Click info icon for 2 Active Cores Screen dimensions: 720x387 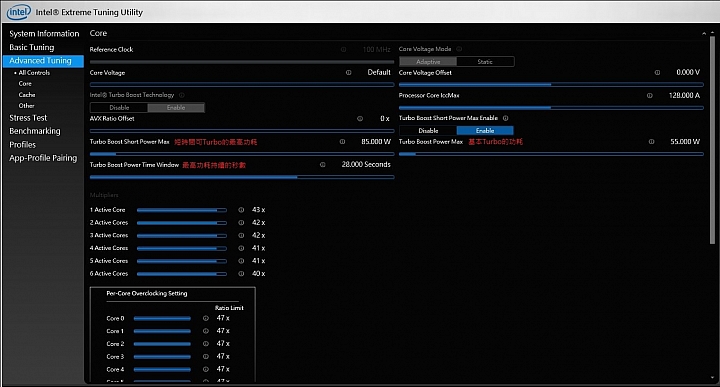pyautogui.click(x=241, y=223)
